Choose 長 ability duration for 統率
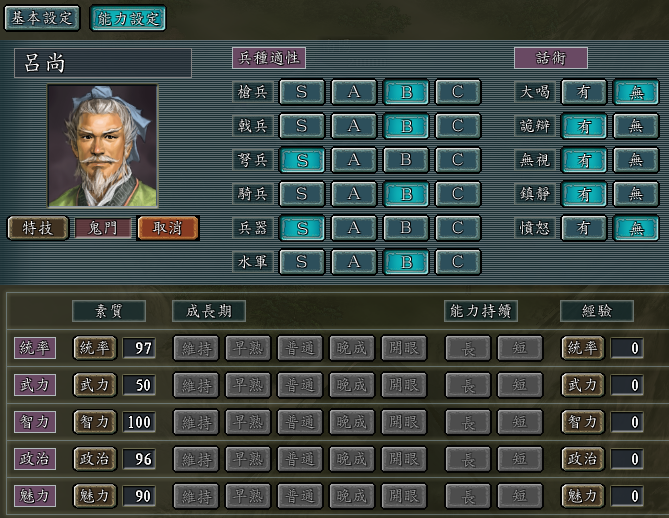This screenshot has height=518, width=669. click(x=468, y=348)
